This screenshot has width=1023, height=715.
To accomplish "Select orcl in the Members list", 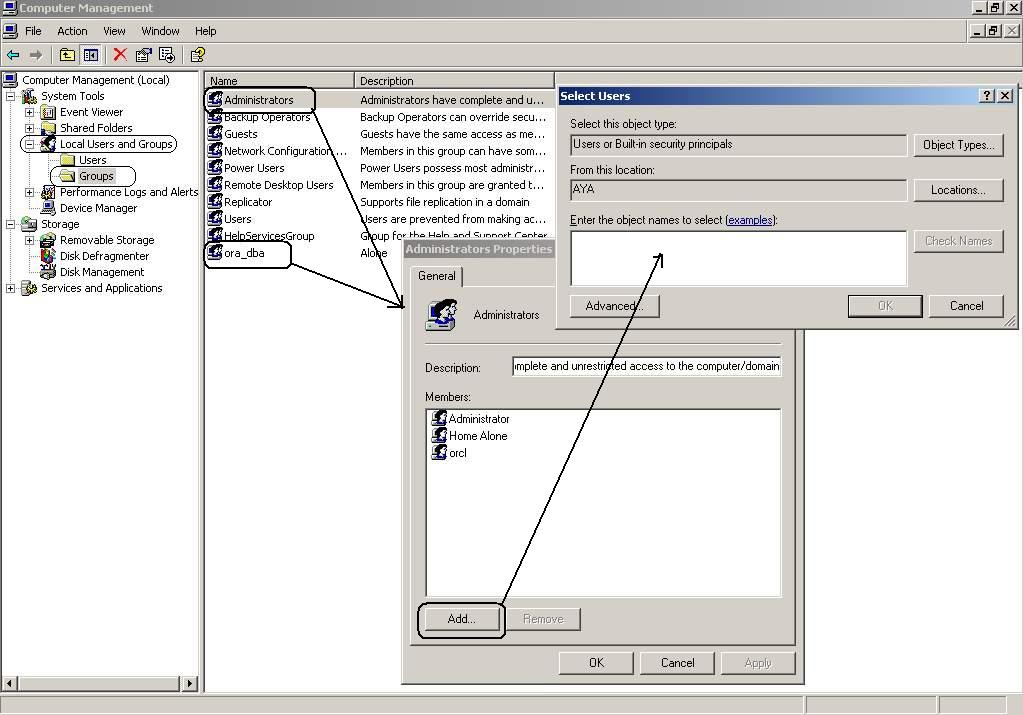I will coord(457,453).
